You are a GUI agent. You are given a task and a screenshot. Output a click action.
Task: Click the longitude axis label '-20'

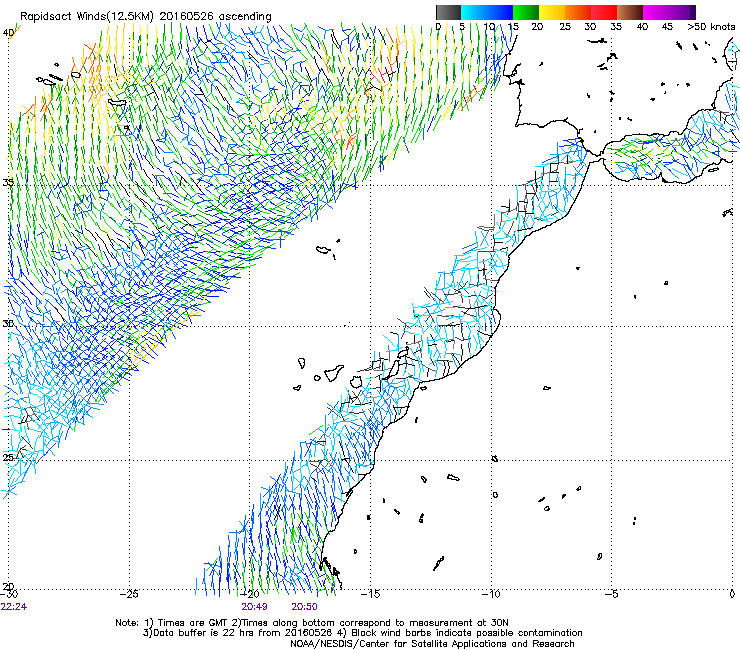click(250, 594)
